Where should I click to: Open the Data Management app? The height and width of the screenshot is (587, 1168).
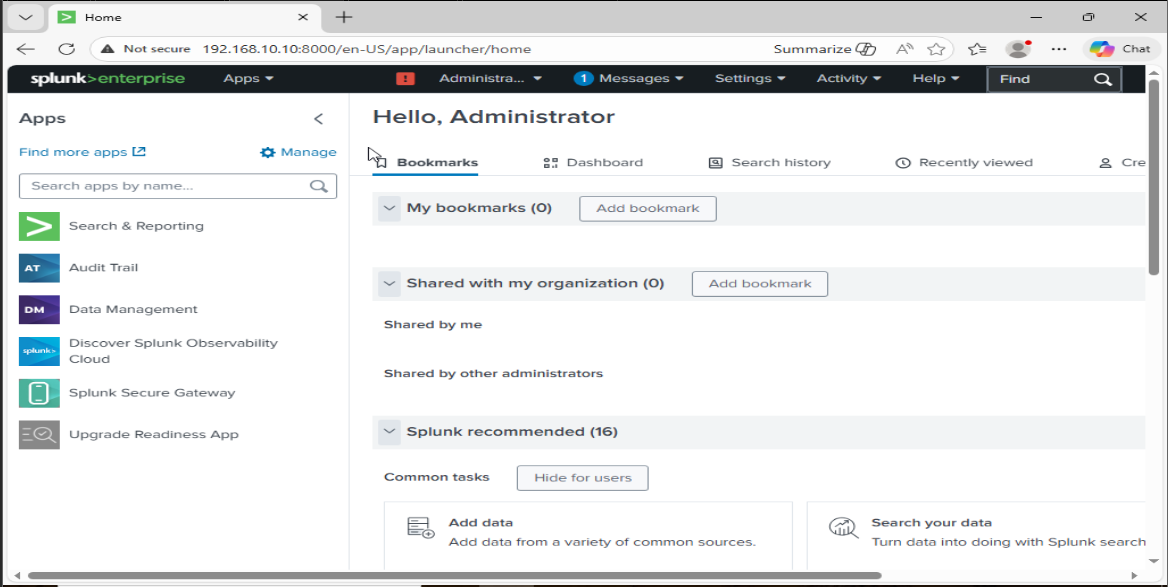132,309
